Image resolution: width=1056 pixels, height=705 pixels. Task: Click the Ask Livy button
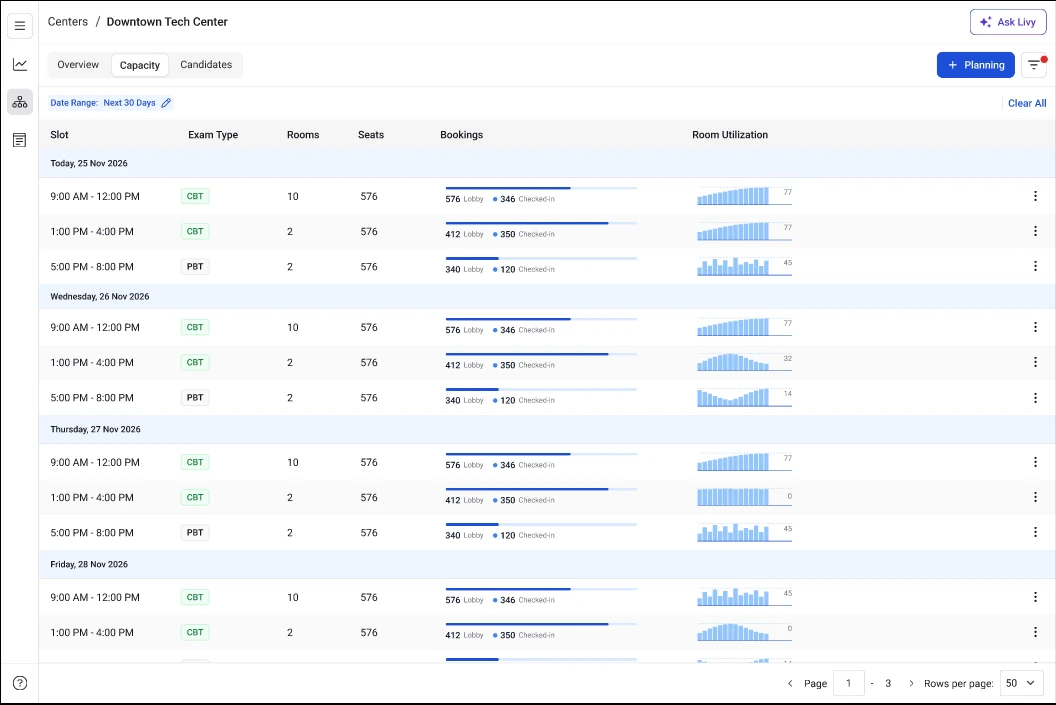point(1008,22)
